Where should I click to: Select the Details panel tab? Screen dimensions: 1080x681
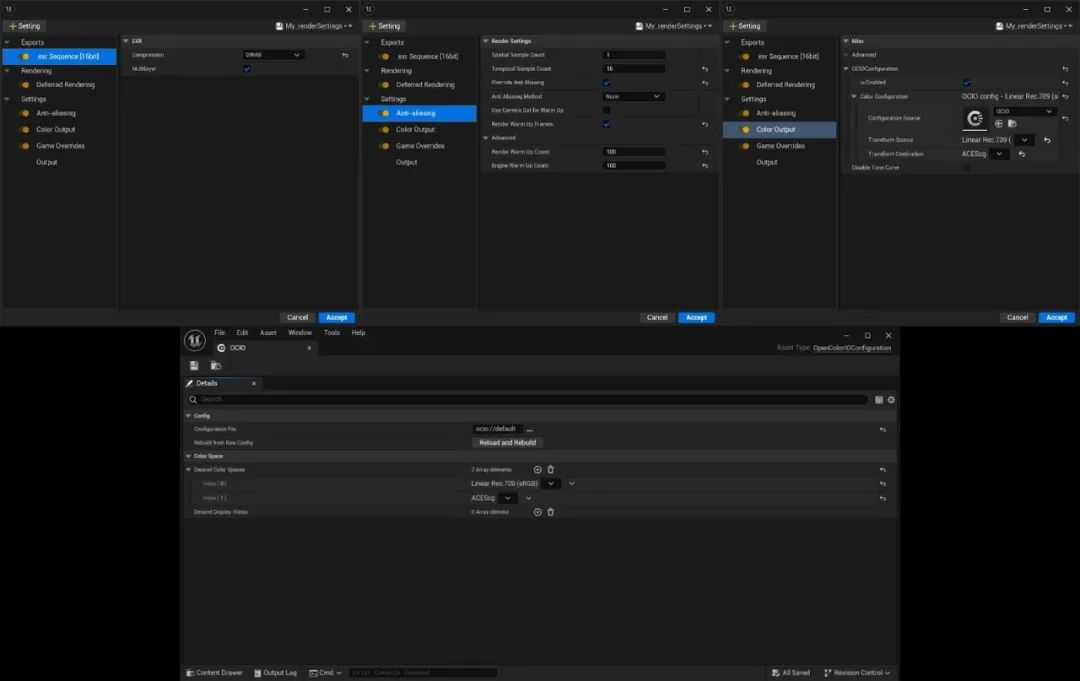(222, 384)
